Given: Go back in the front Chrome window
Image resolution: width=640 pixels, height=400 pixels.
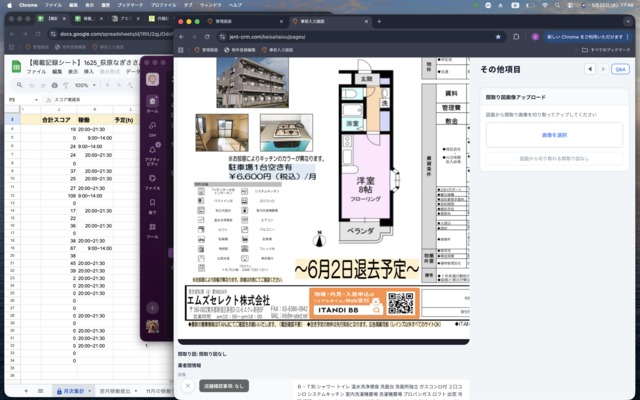Looking at the screenshot, I should coord(182,37).
